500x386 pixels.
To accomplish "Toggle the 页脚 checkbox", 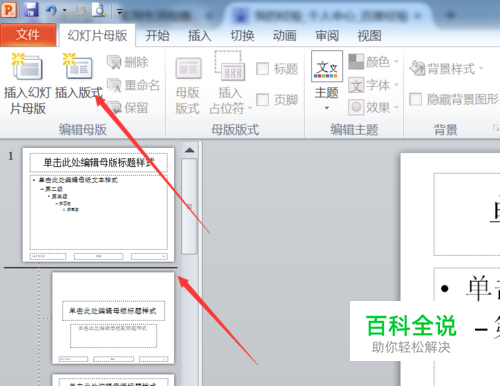I will click(263, 100).
